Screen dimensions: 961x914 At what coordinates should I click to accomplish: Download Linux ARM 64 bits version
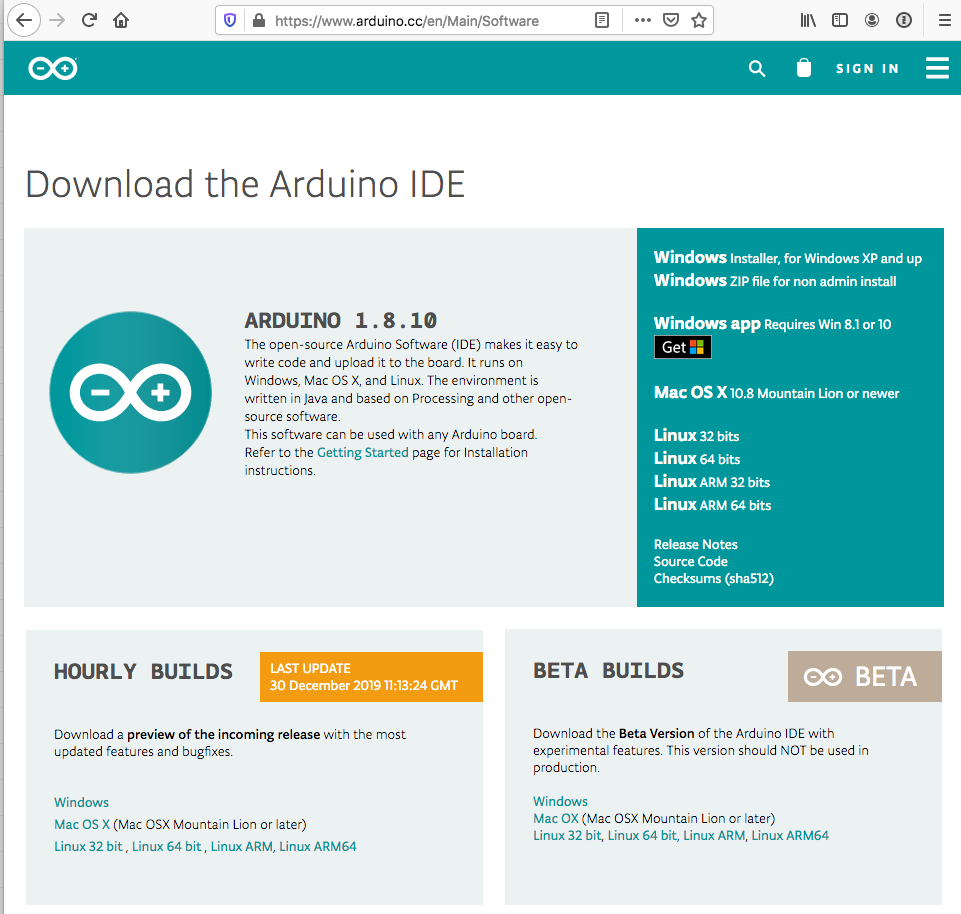tap(712, 505)
